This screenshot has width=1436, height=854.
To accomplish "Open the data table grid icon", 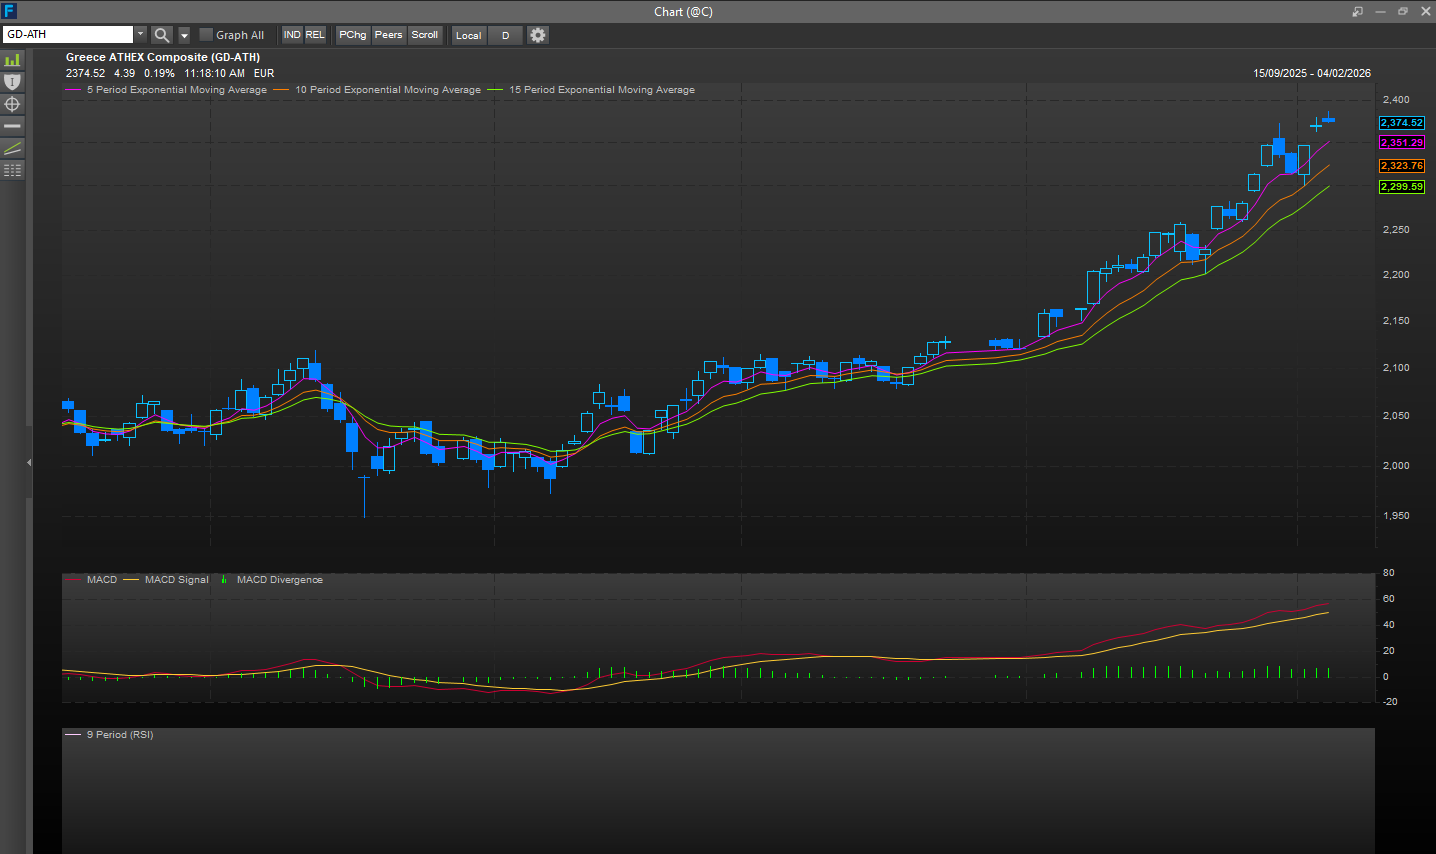I will point(12,170).
